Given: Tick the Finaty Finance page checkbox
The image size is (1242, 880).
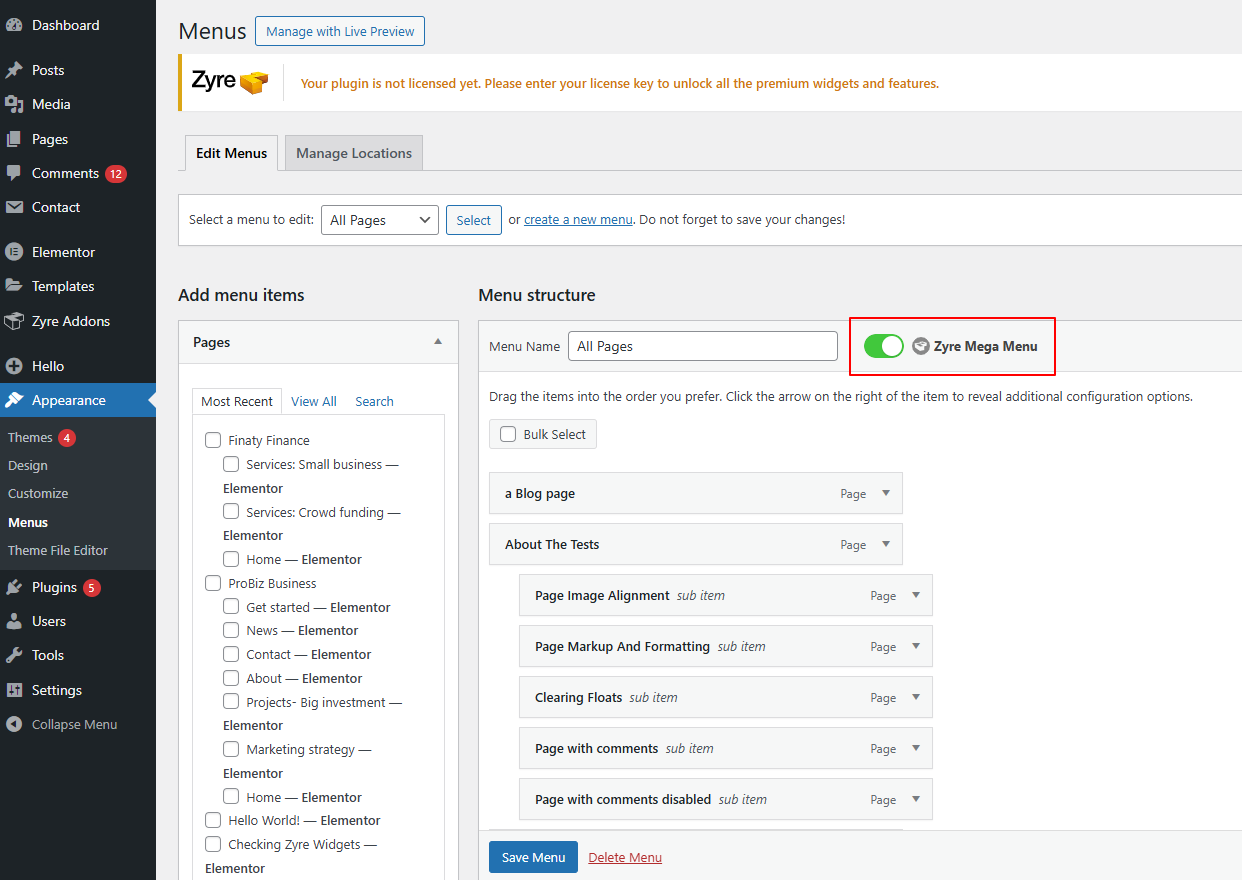Looking at the screenshot, I should (x=213, y=440).
